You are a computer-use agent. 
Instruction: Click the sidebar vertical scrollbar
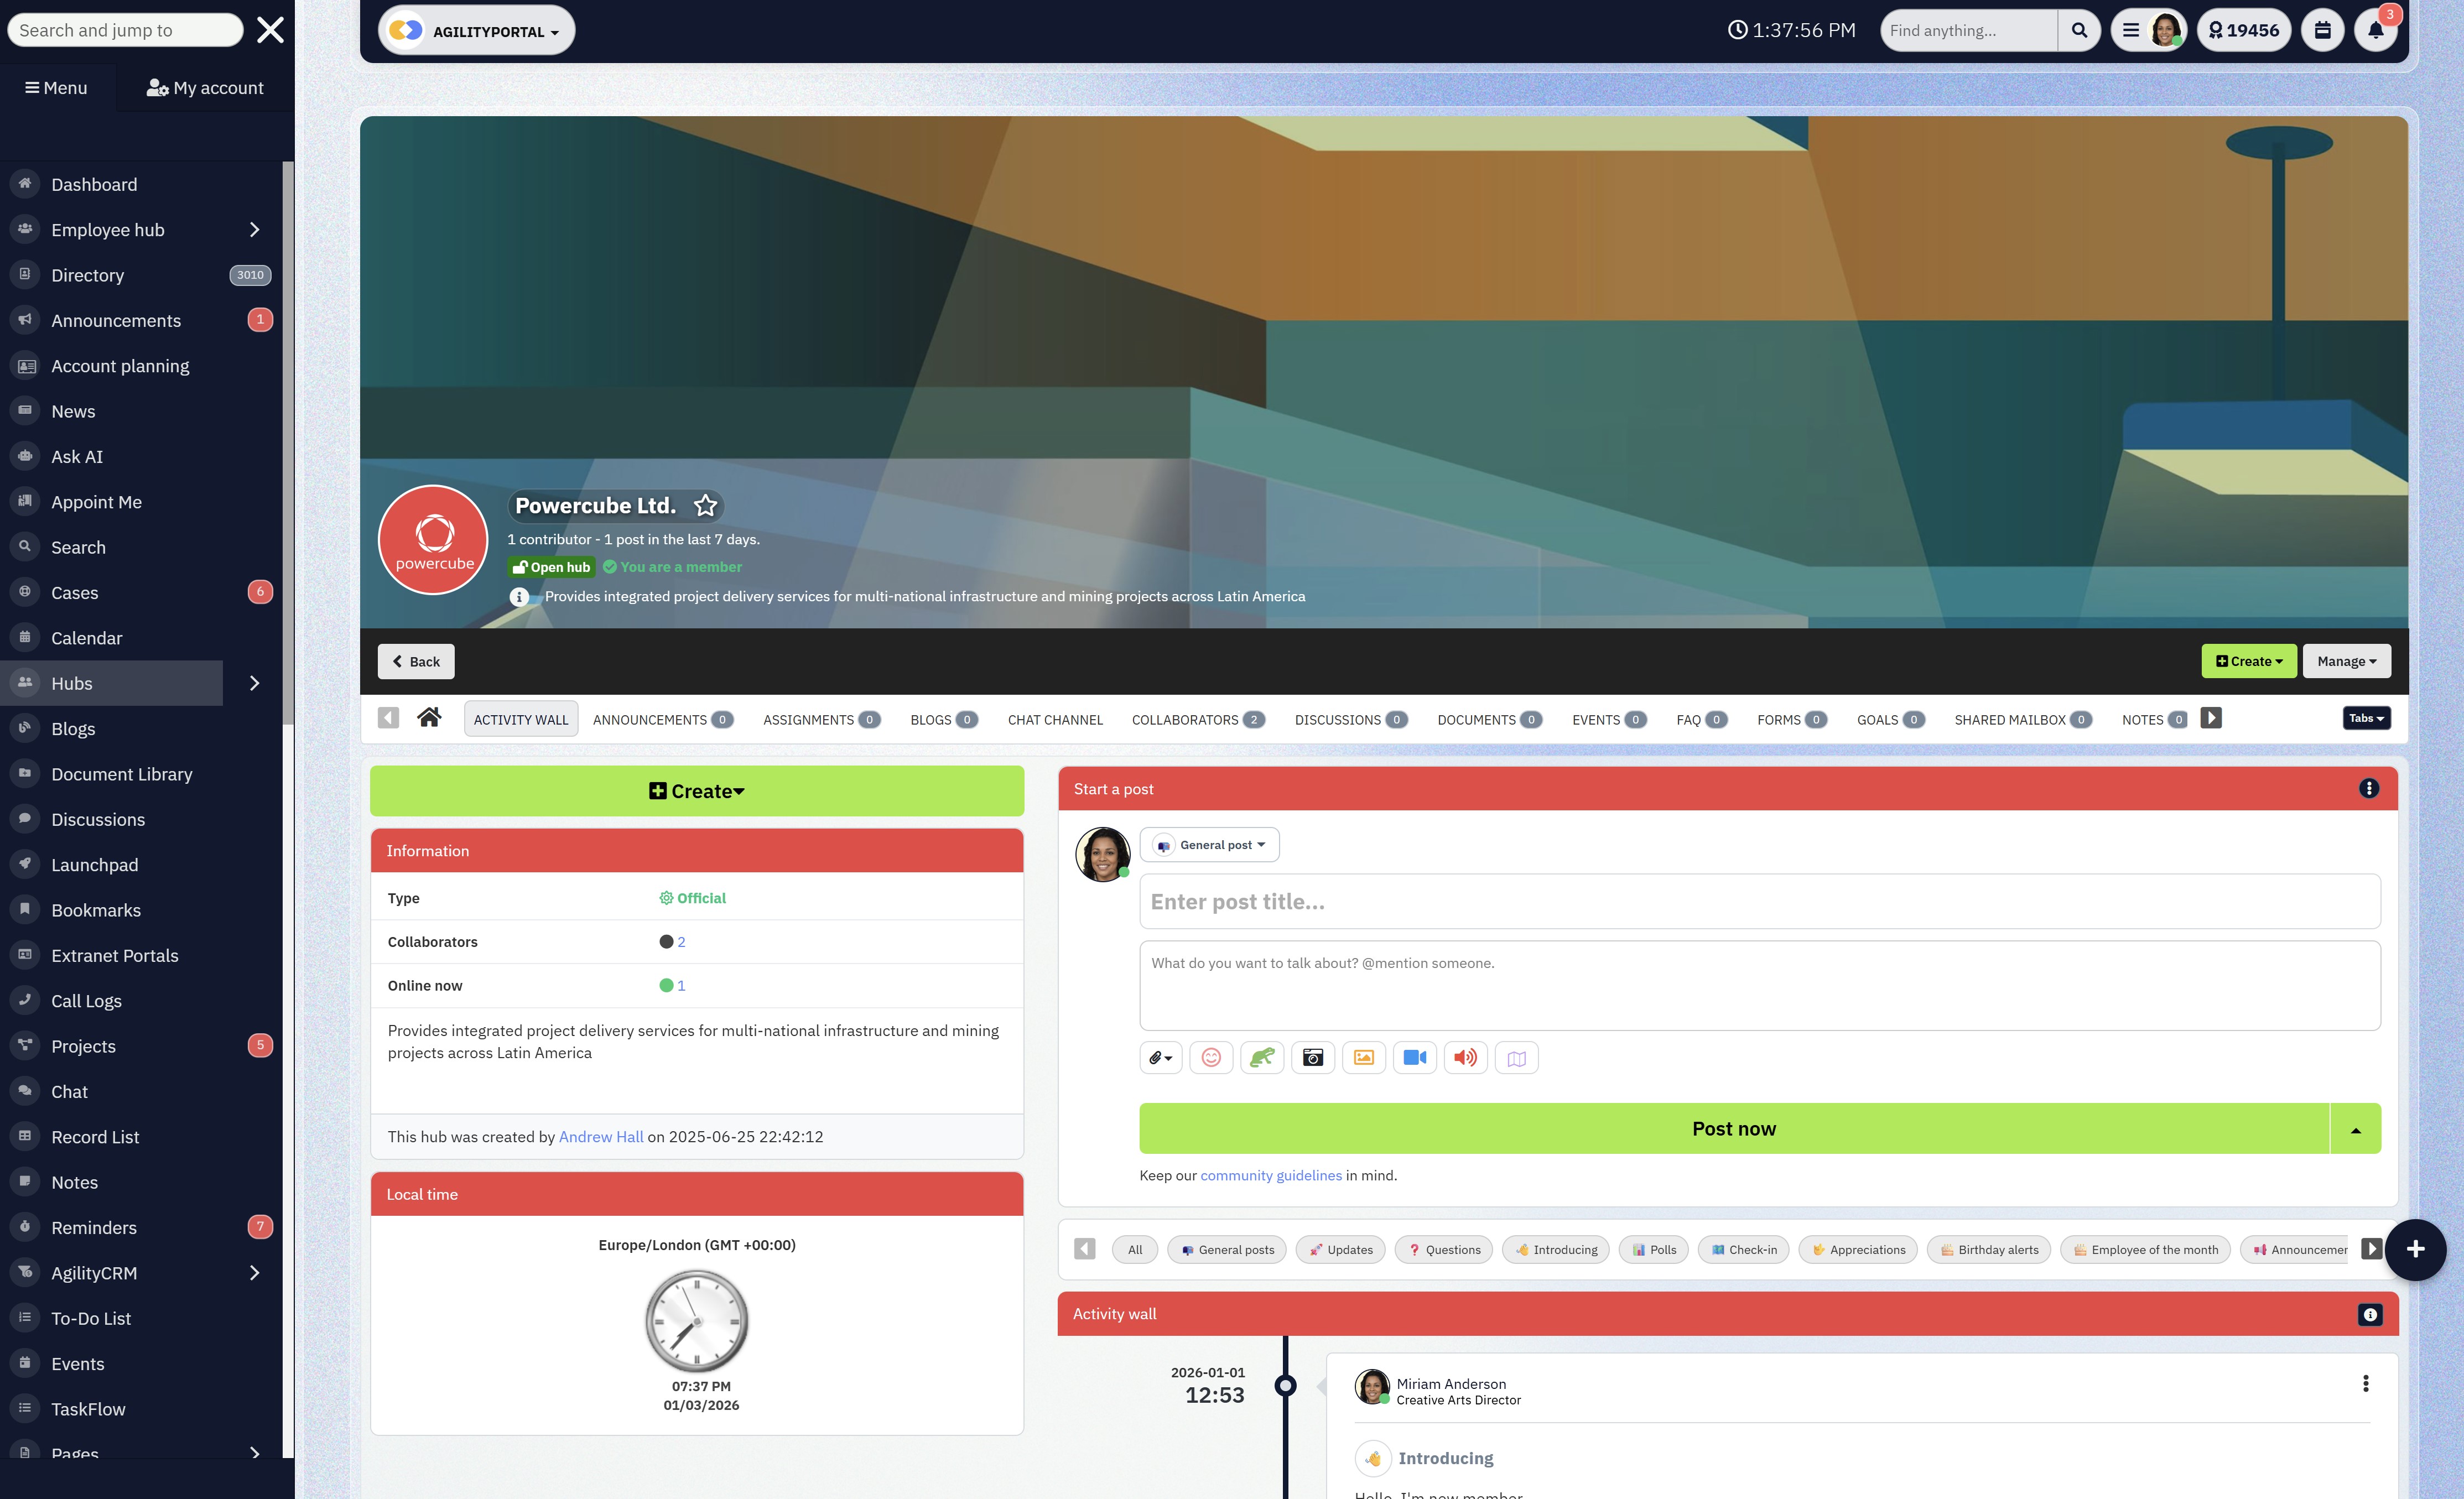coord(288,440)
